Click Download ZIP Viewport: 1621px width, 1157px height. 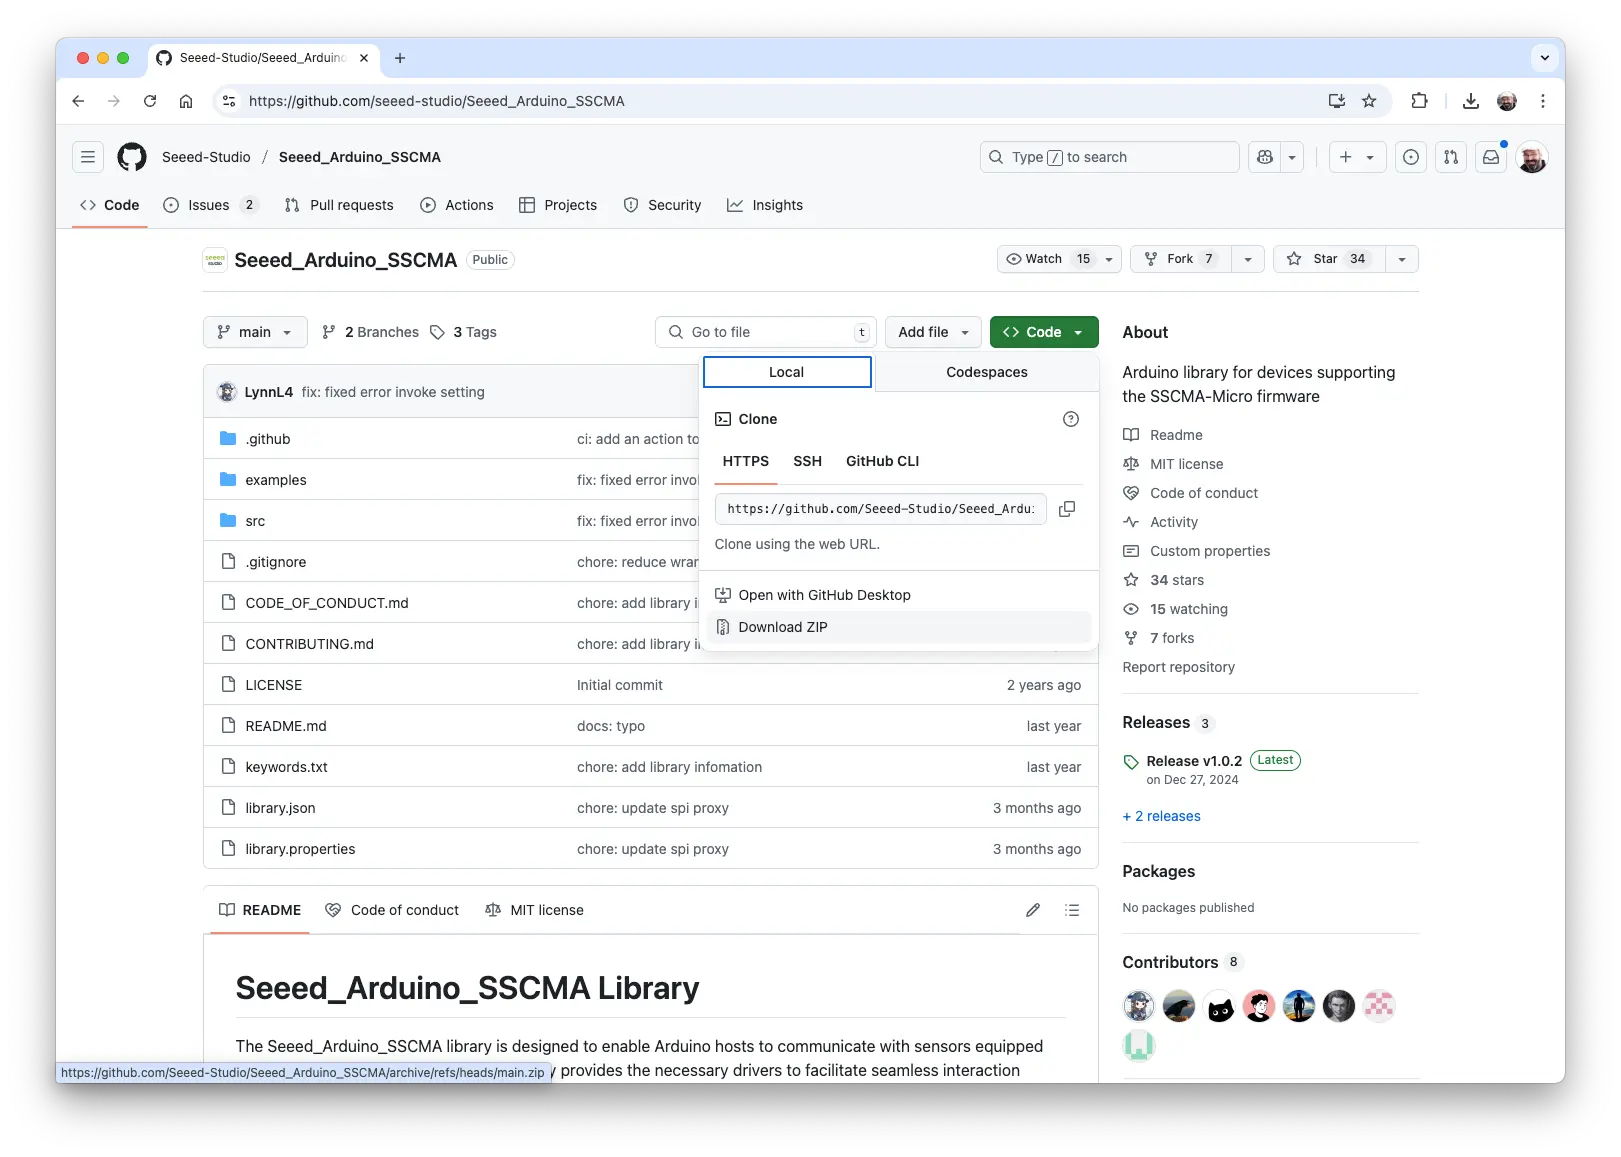783,627
